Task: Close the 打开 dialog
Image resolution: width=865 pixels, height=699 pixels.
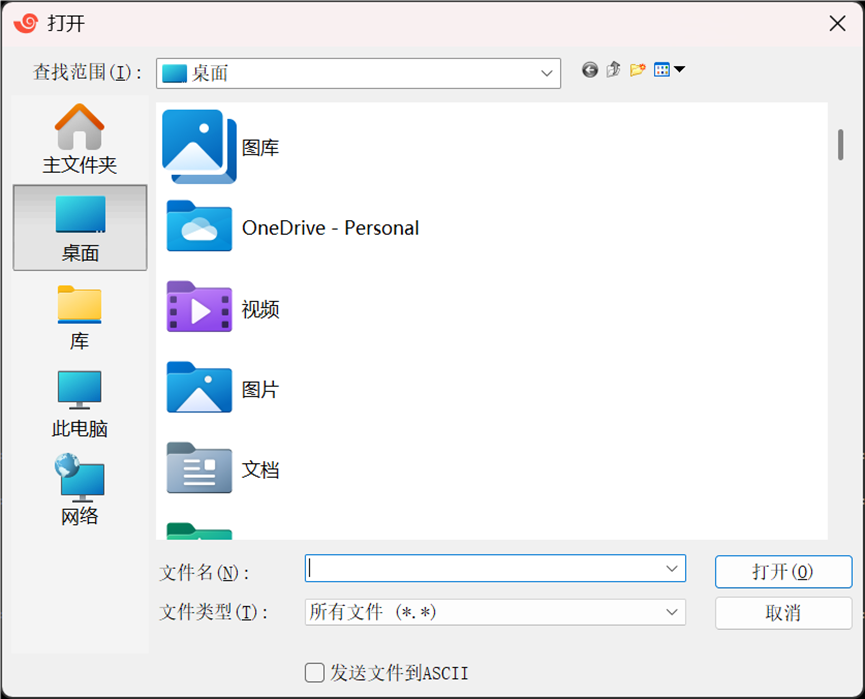Action: click(x=837, y=23)
